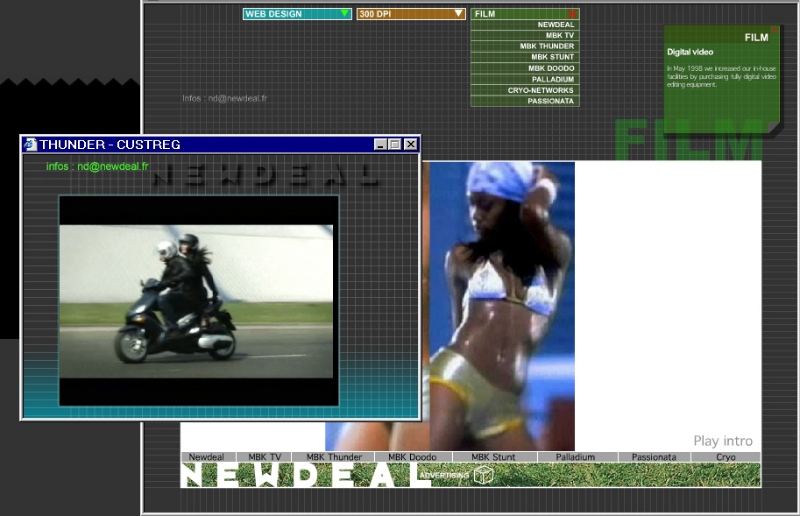The width and height of the screenshot is (800, 516).
Task: Click the ADVERTISING label on the banner
Action: click(444, 475)
